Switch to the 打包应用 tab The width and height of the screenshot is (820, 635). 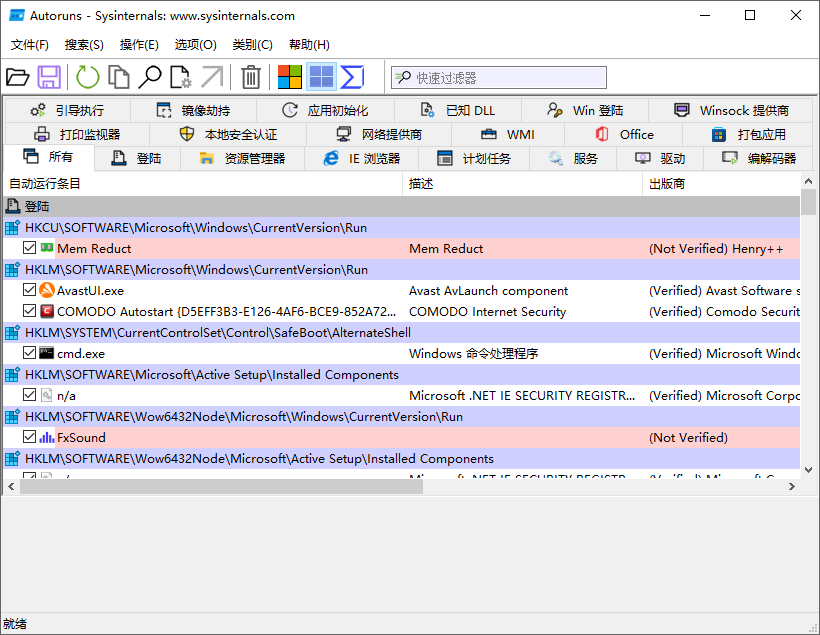pos(748,134)
